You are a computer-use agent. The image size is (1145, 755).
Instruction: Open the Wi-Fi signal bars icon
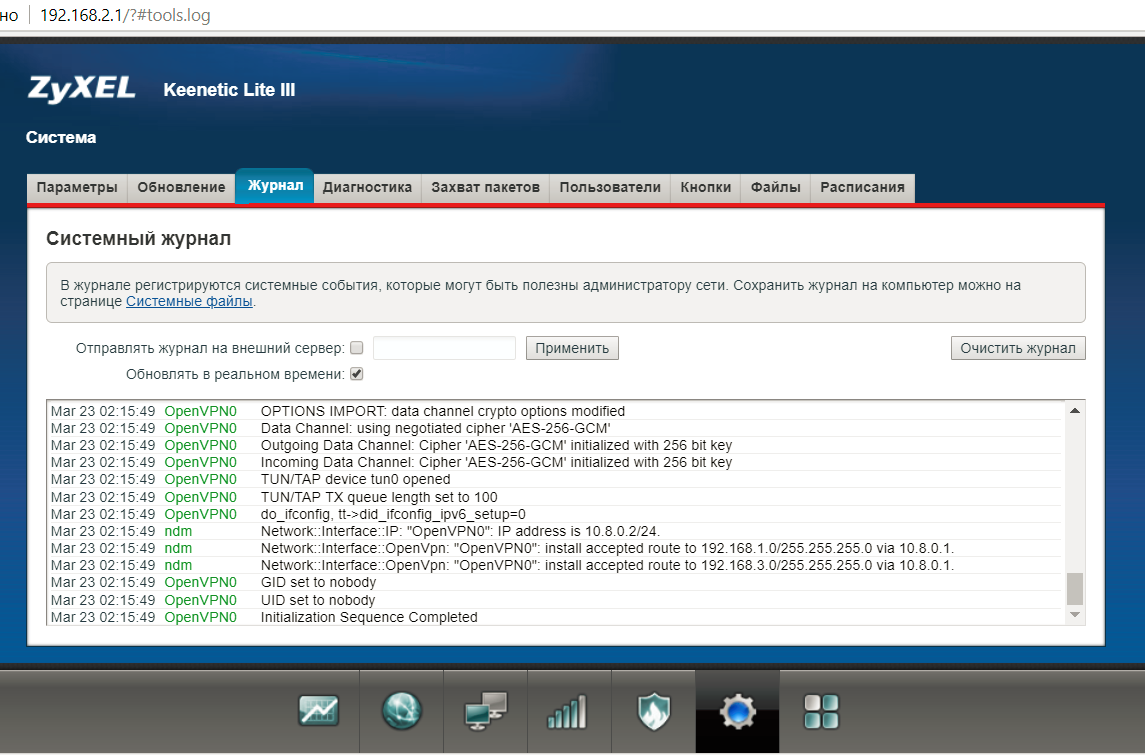point(569,711)
